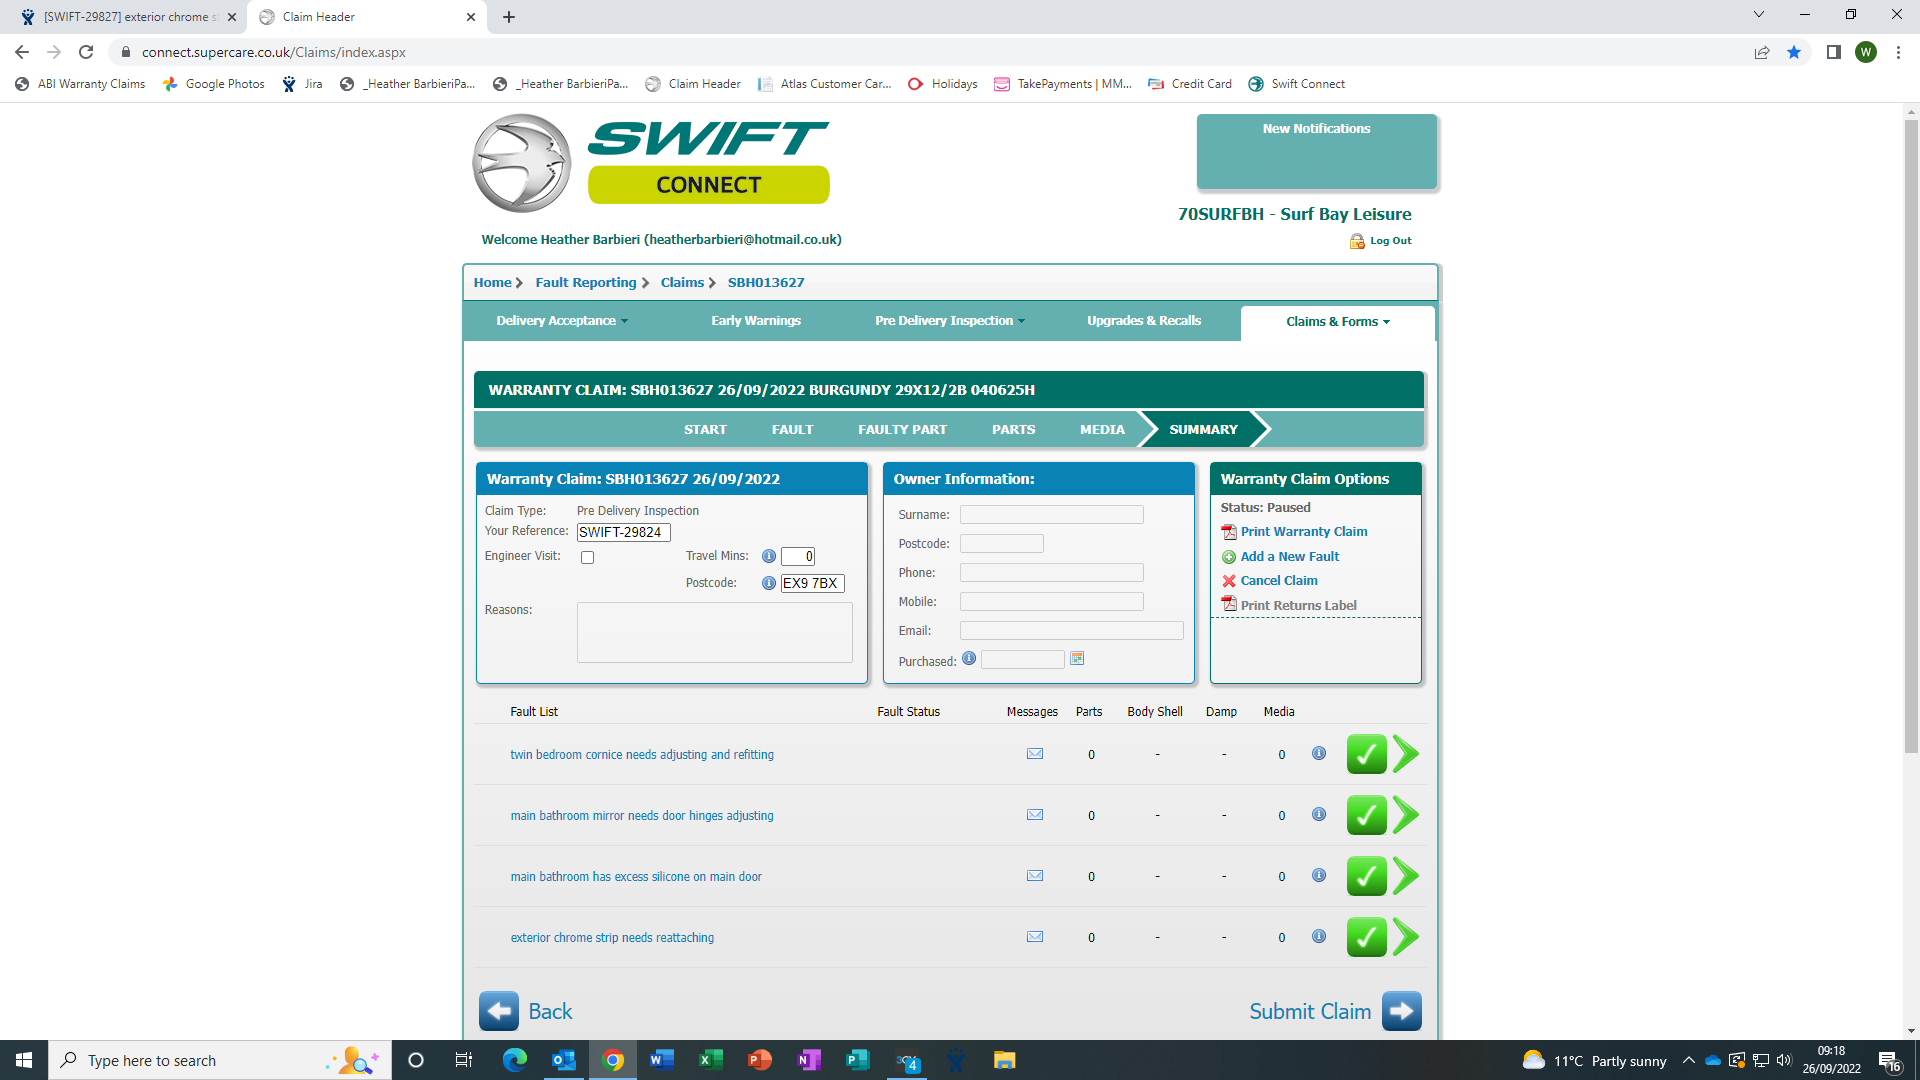
Task: Click the blue Back arrow icon
Action: coord(498,1011)
